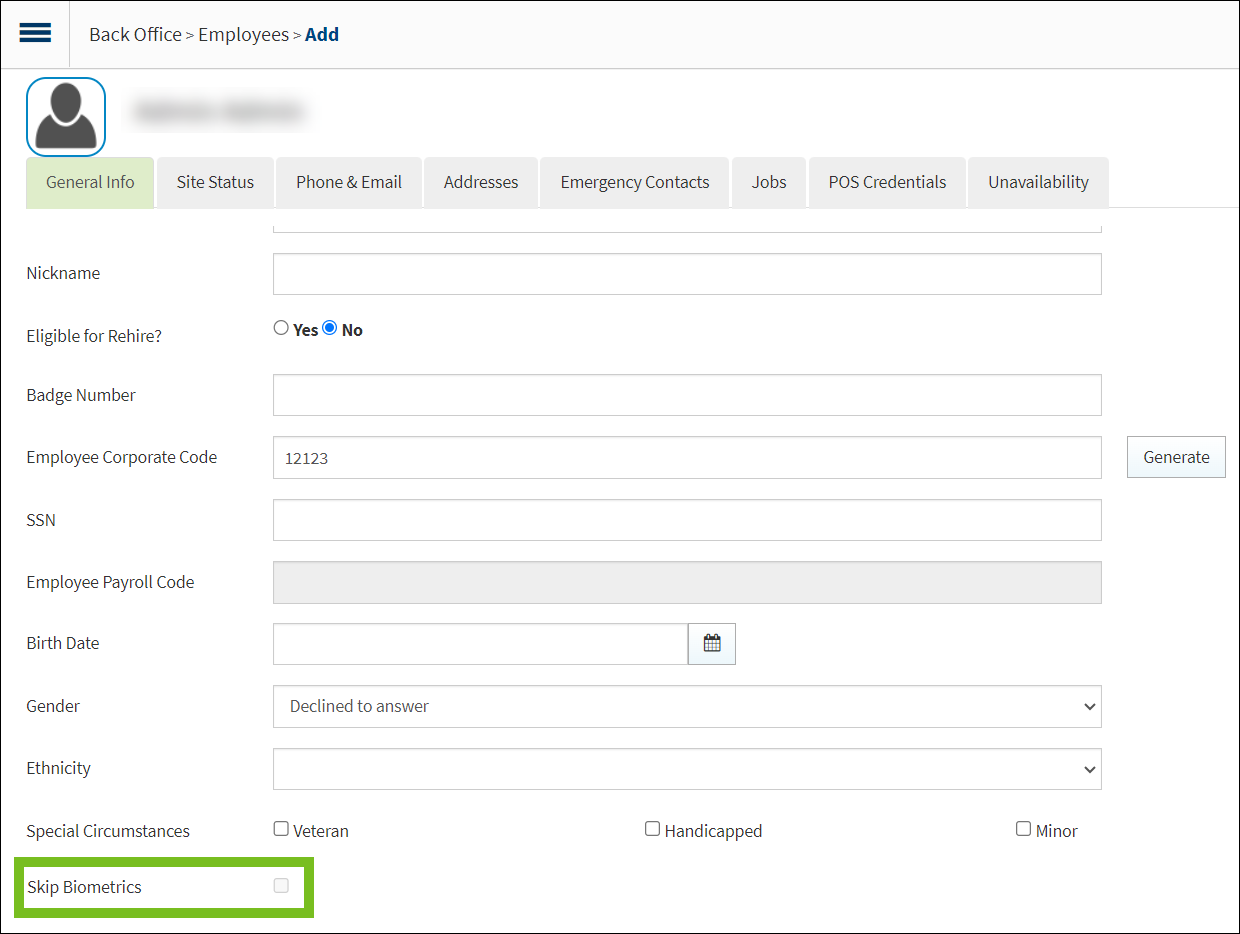Focus the SSN input field
The width and height of the screenshot is (1240, 934).
(686, 520)
